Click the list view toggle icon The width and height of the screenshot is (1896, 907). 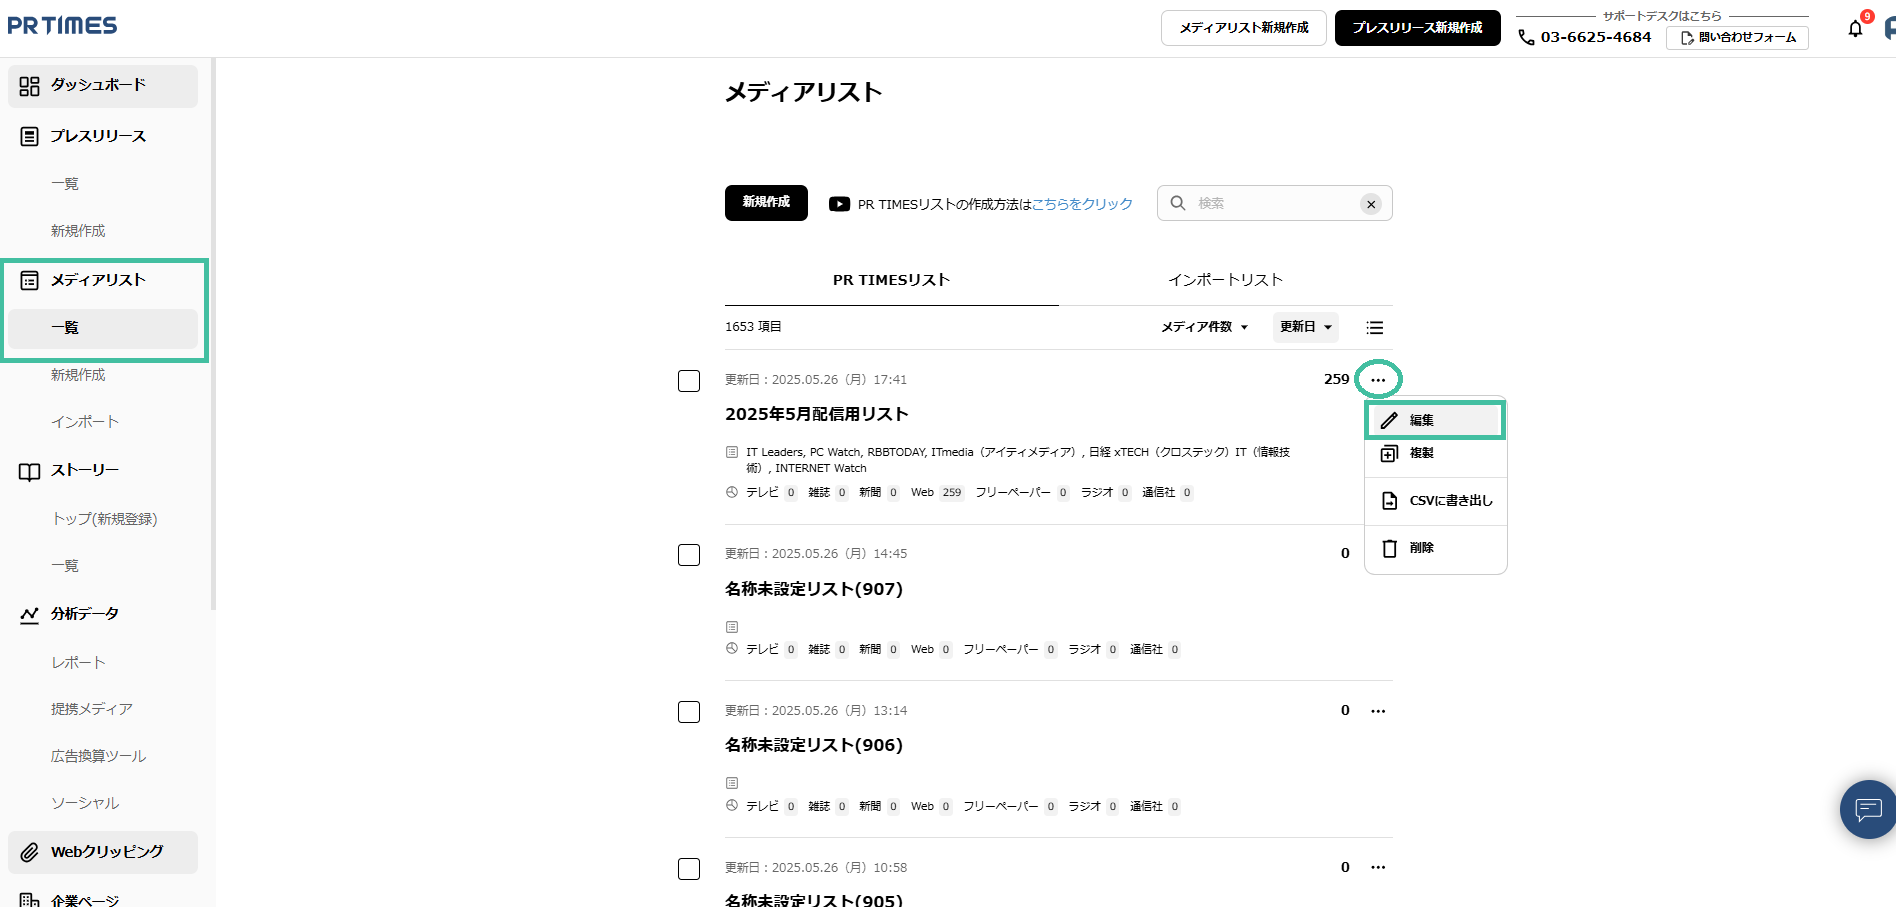pos(1375,328)
